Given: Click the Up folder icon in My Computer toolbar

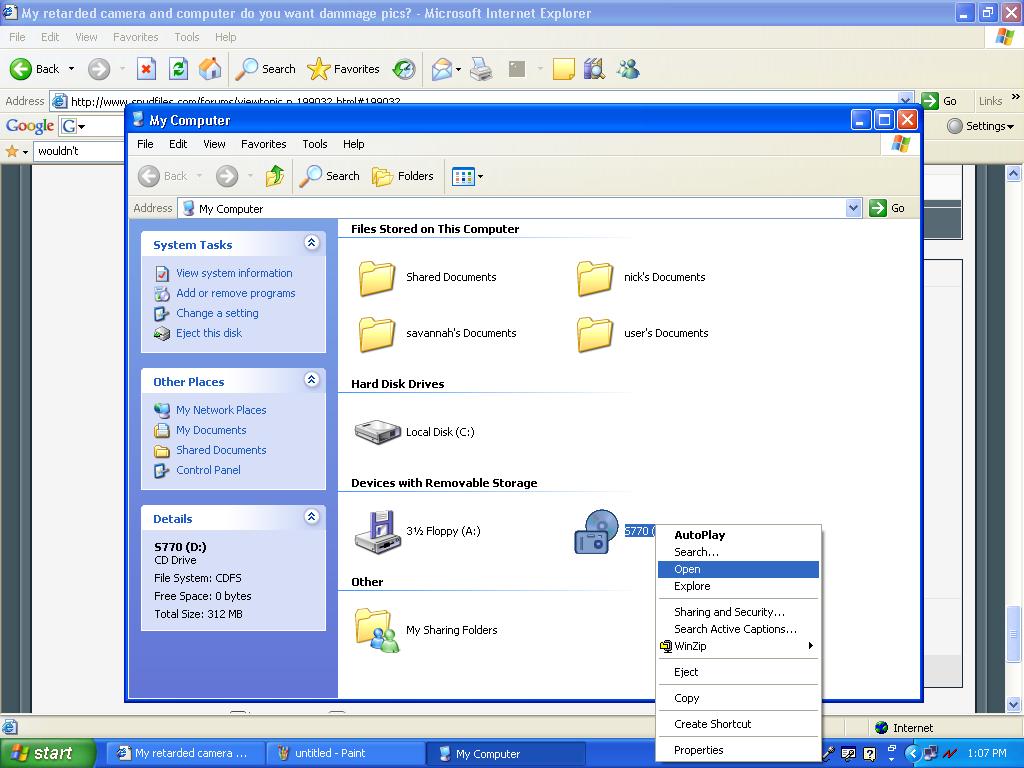Looking at the screenshot, I should coord(275,176).
